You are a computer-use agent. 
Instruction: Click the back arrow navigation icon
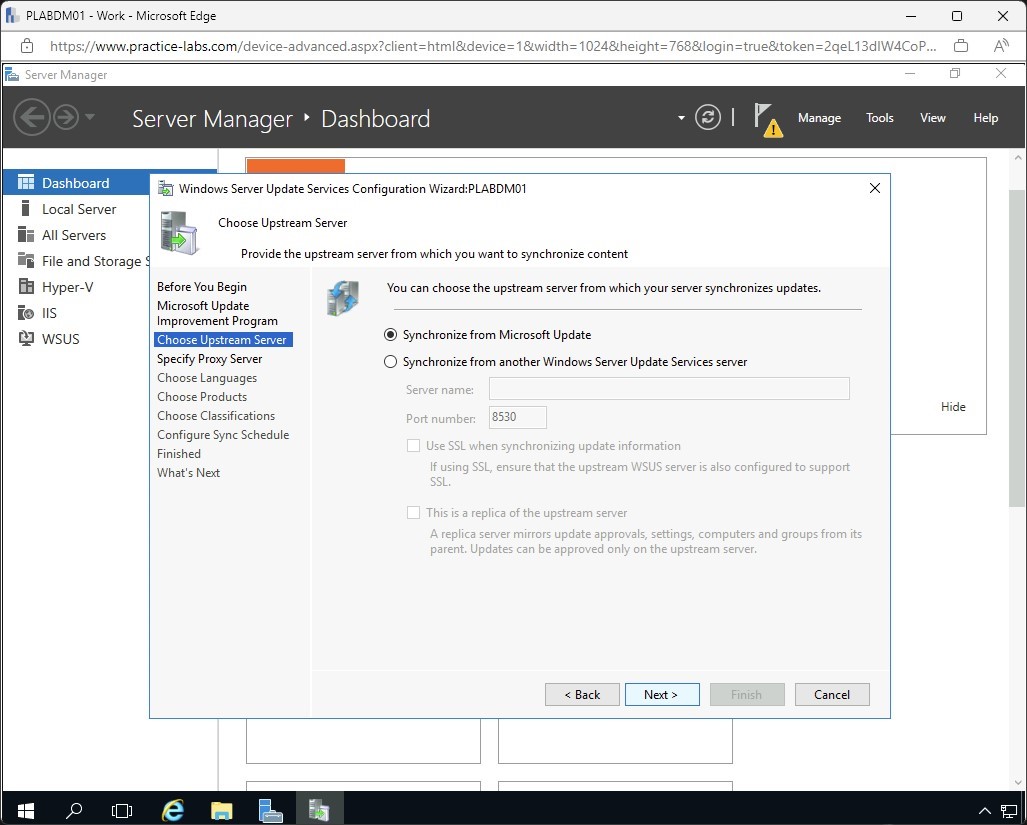coord(31,118)
